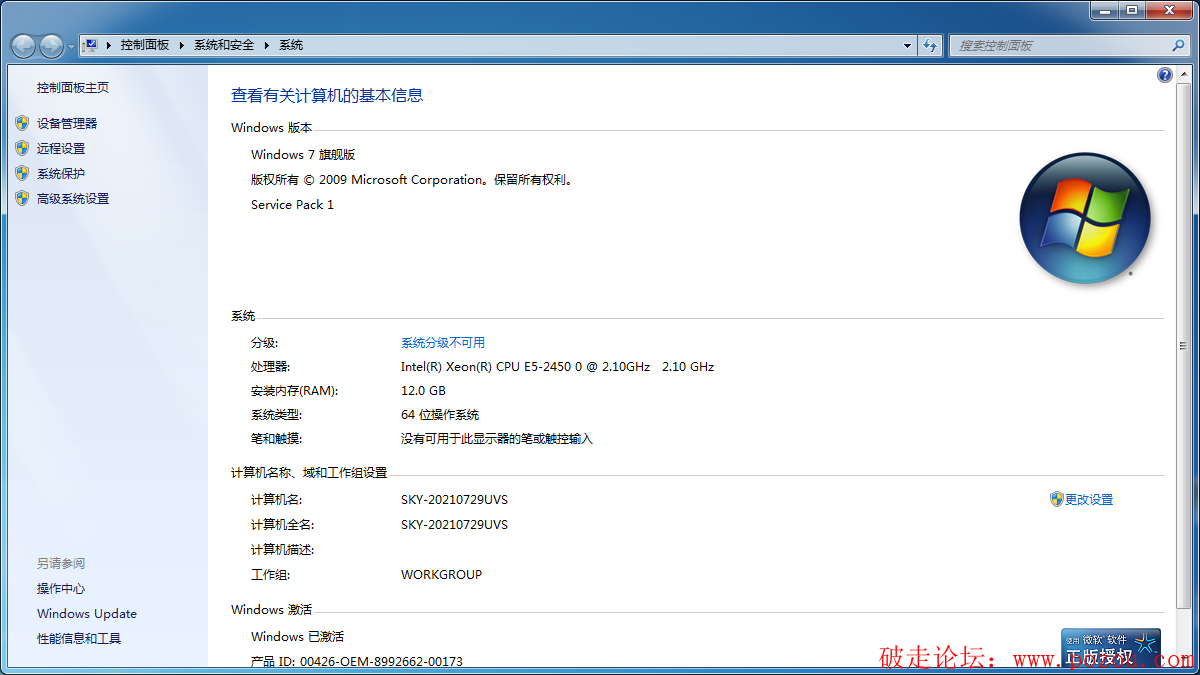Image resolution: width=1200 pixels, height=675 pixels.
Task: Open 操作中心 under 另请参阅
Action: tap(61, 589)
